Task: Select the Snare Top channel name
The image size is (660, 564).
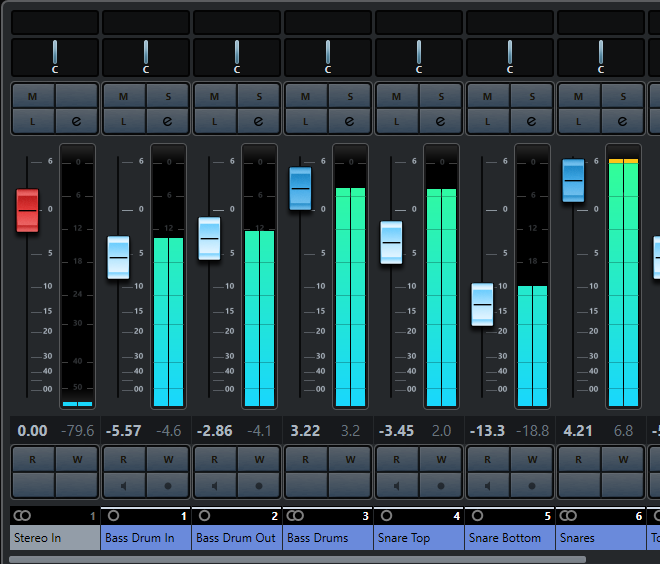Action: pos(418,537)
